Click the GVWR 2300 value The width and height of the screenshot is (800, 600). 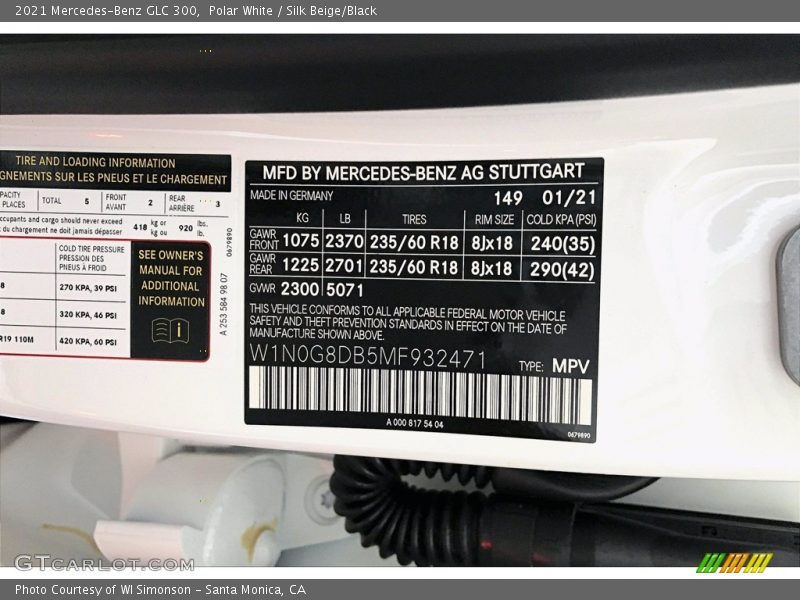300,290
